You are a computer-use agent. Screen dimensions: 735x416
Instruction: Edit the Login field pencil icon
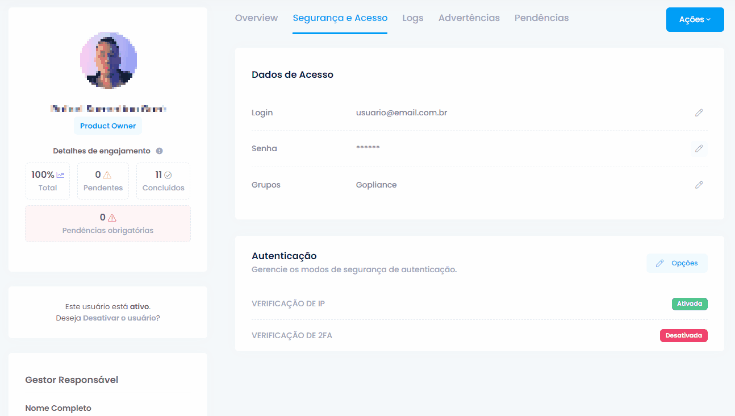point(699,113)
